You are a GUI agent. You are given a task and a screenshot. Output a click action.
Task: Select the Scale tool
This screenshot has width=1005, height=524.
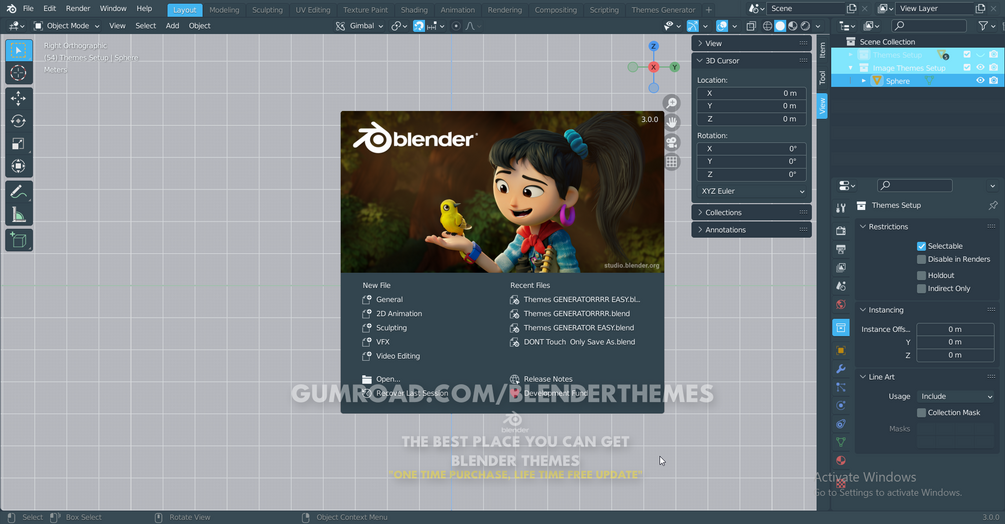click(19, 143)
